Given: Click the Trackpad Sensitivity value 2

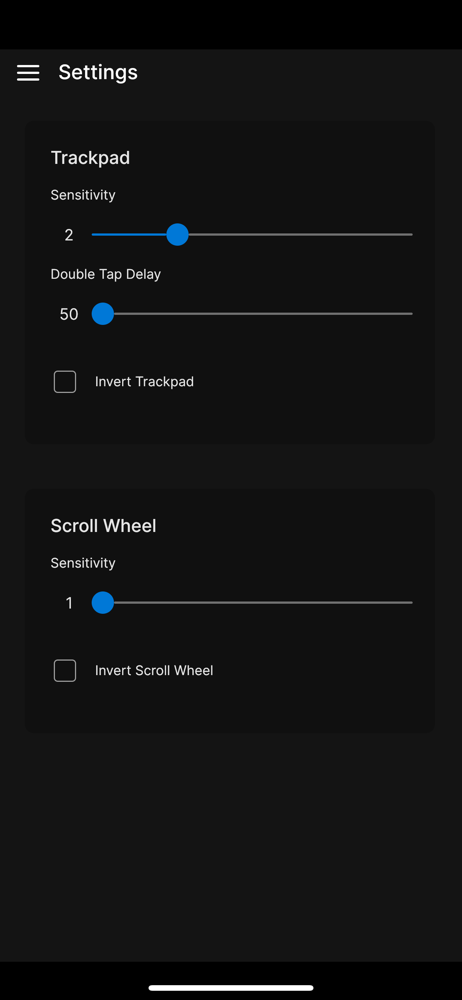Looking at the screenshot, I should pyautogui.click(x=69, y=235).
